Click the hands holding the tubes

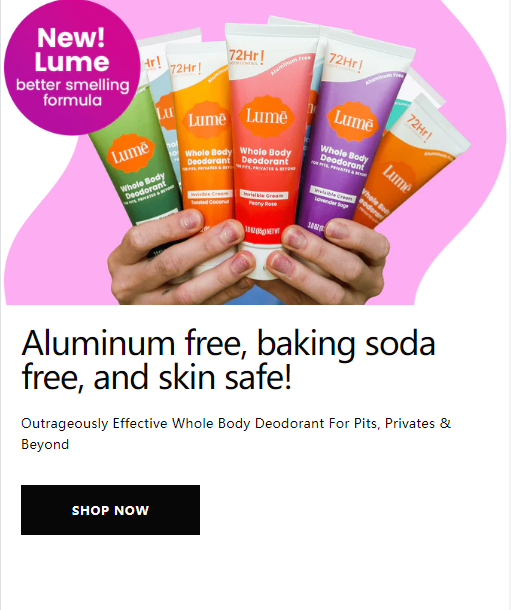(249, 259)
